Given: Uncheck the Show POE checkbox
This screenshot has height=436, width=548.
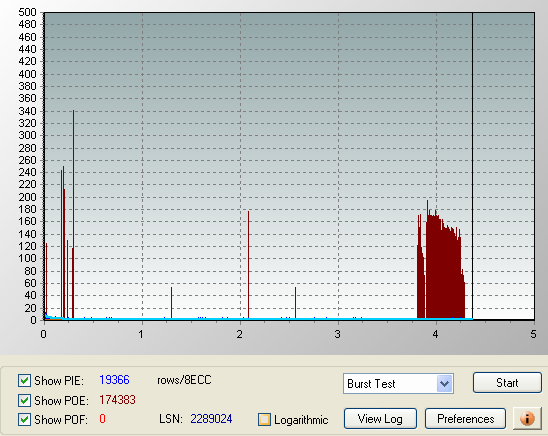Looking at the screenshot, I should point(24,400).
